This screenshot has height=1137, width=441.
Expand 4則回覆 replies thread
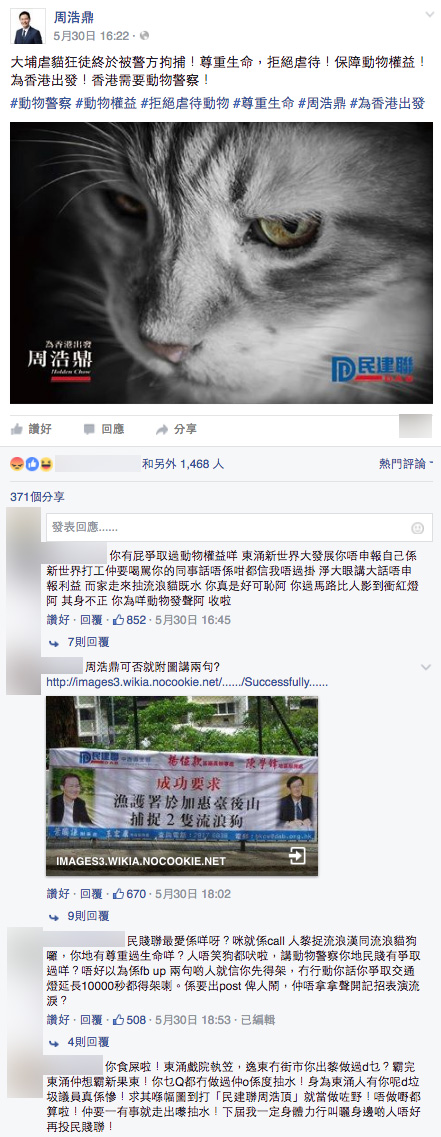tap(78, 1041)
